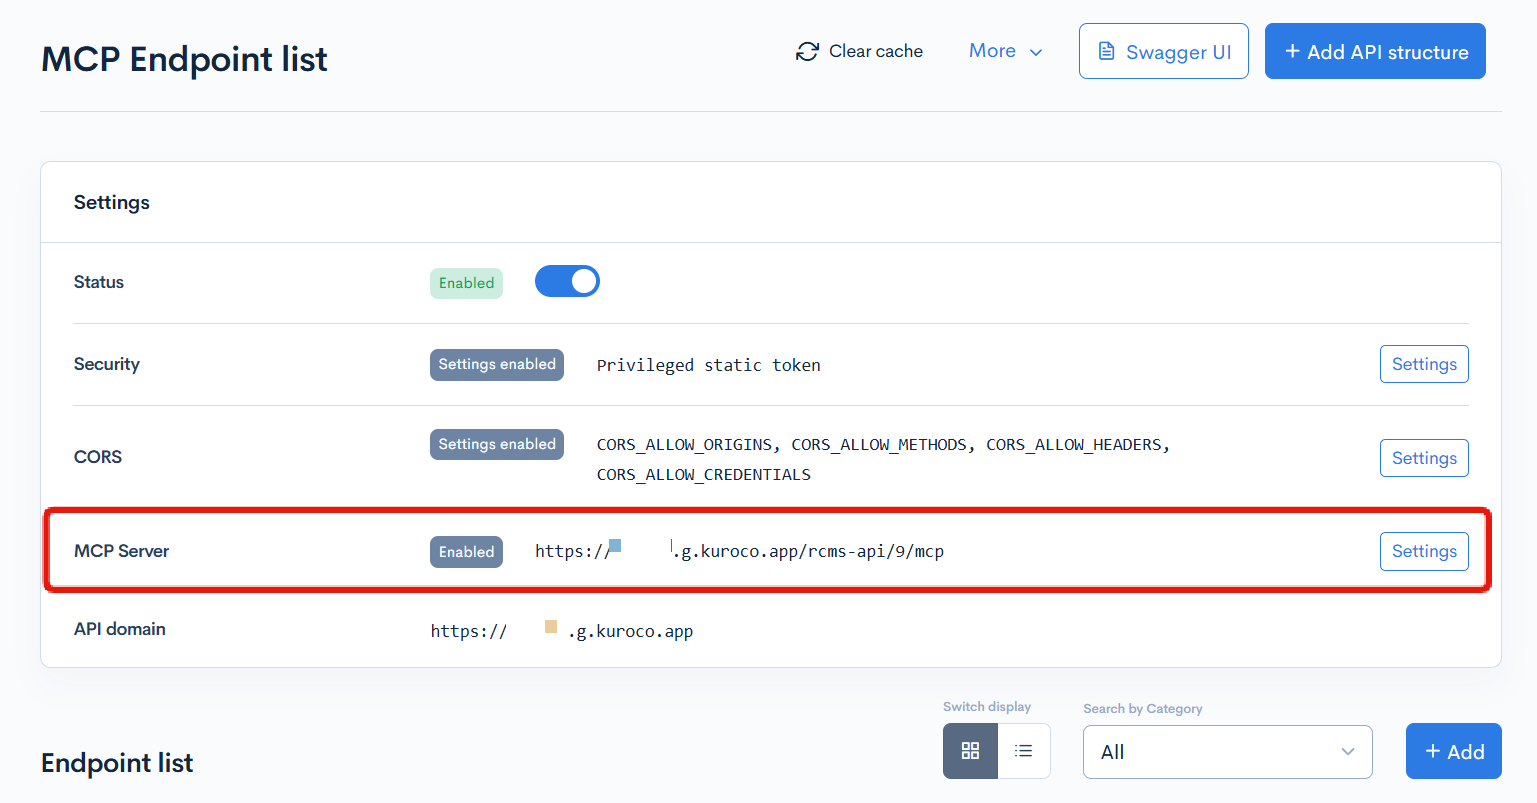Select the MCP Server endpoint URL
The height and width of the screenshot is (803, 1537).
[x=739, y=550]
